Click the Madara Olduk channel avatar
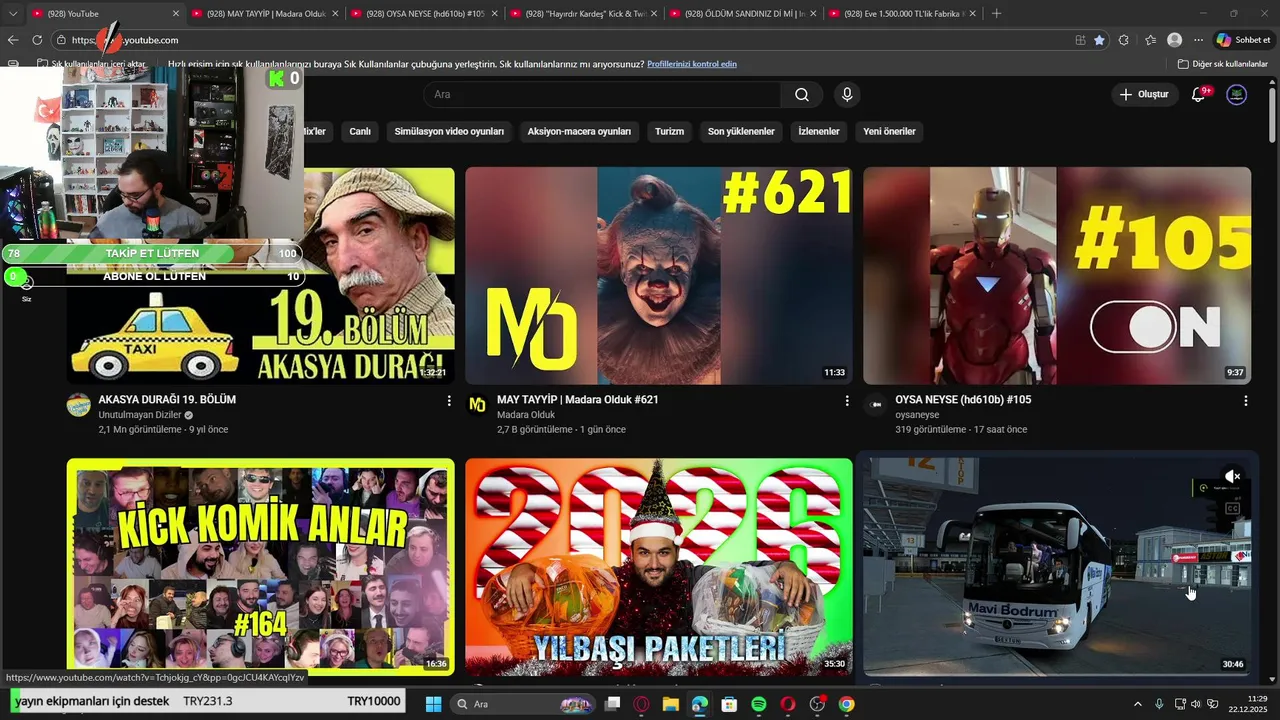 click(x=477, y=404)
